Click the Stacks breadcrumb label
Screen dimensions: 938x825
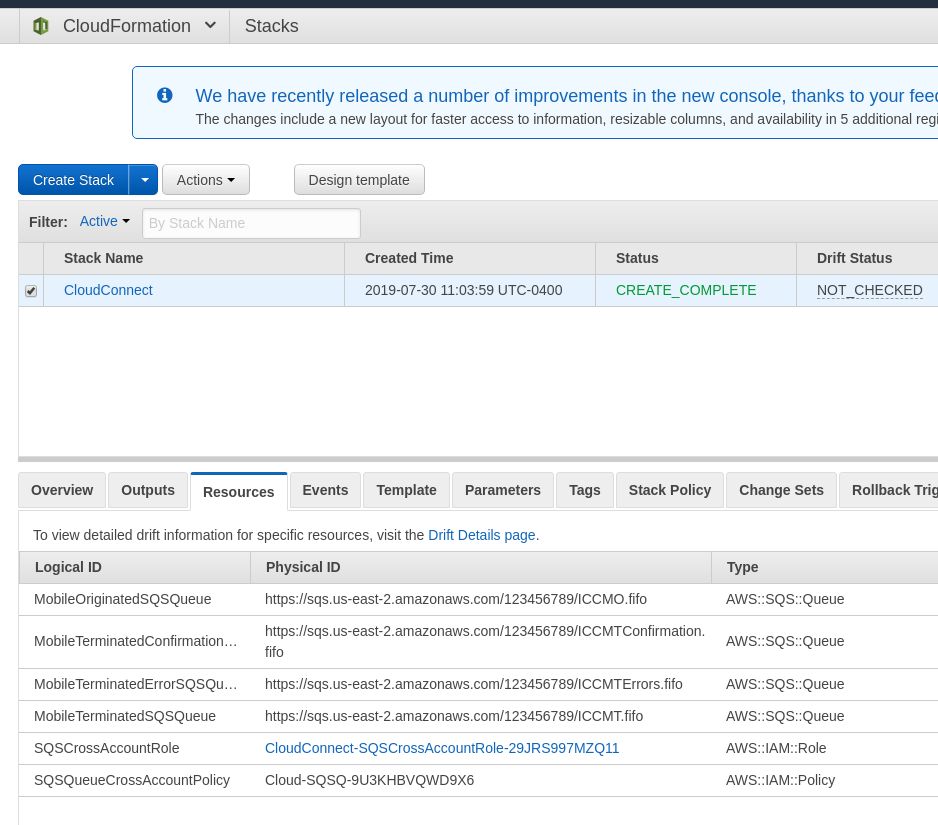click(272, 26)
